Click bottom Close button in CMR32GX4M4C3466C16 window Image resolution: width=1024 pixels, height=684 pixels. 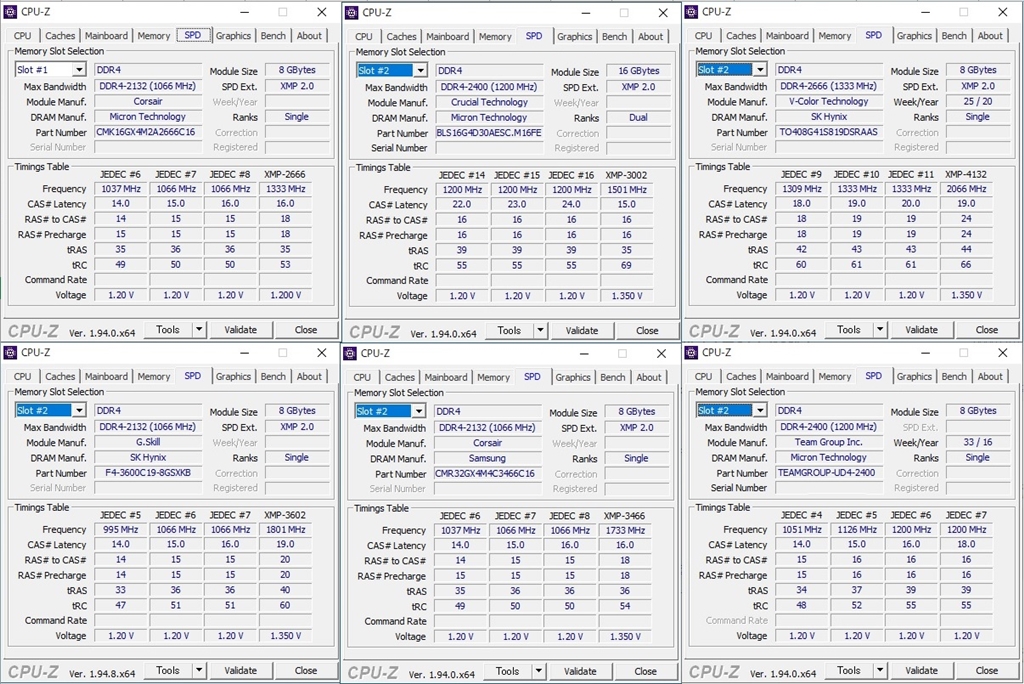pos(645,671)
